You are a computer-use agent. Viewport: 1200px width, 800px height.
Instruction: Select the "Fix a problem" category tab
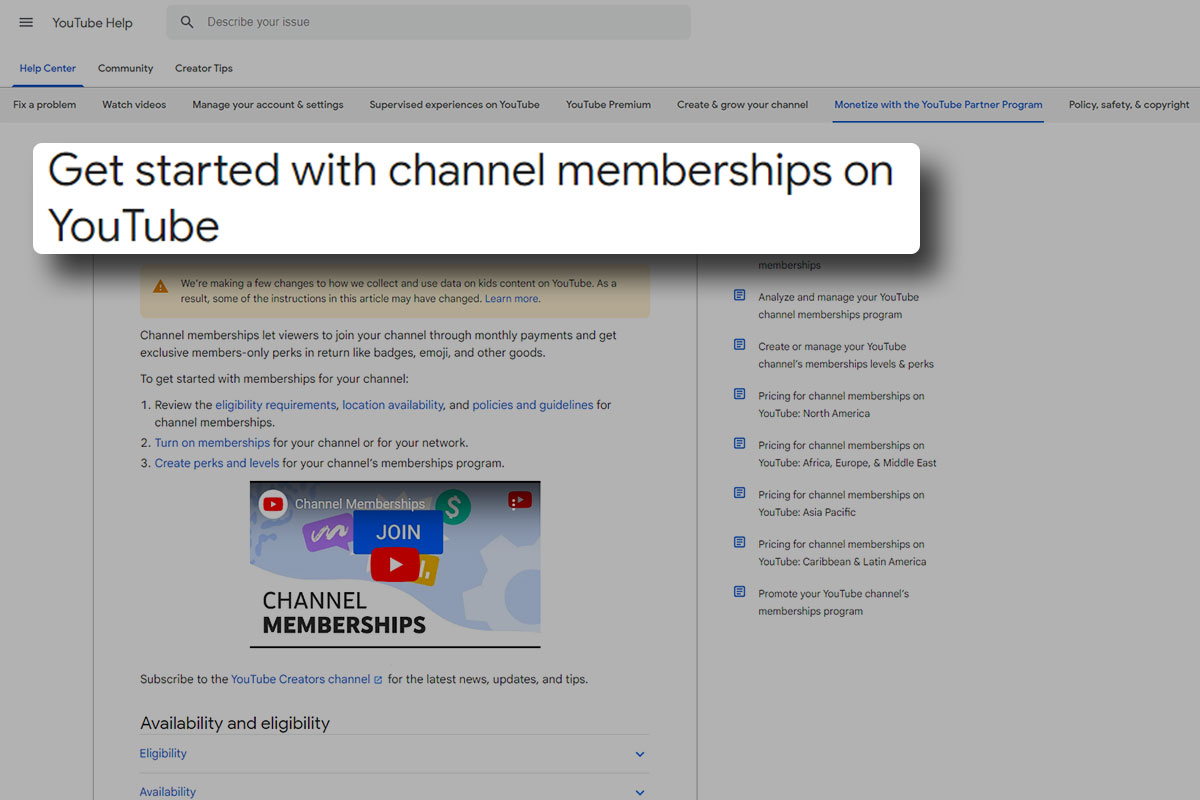pyautogui.click(x=44, y=103)
